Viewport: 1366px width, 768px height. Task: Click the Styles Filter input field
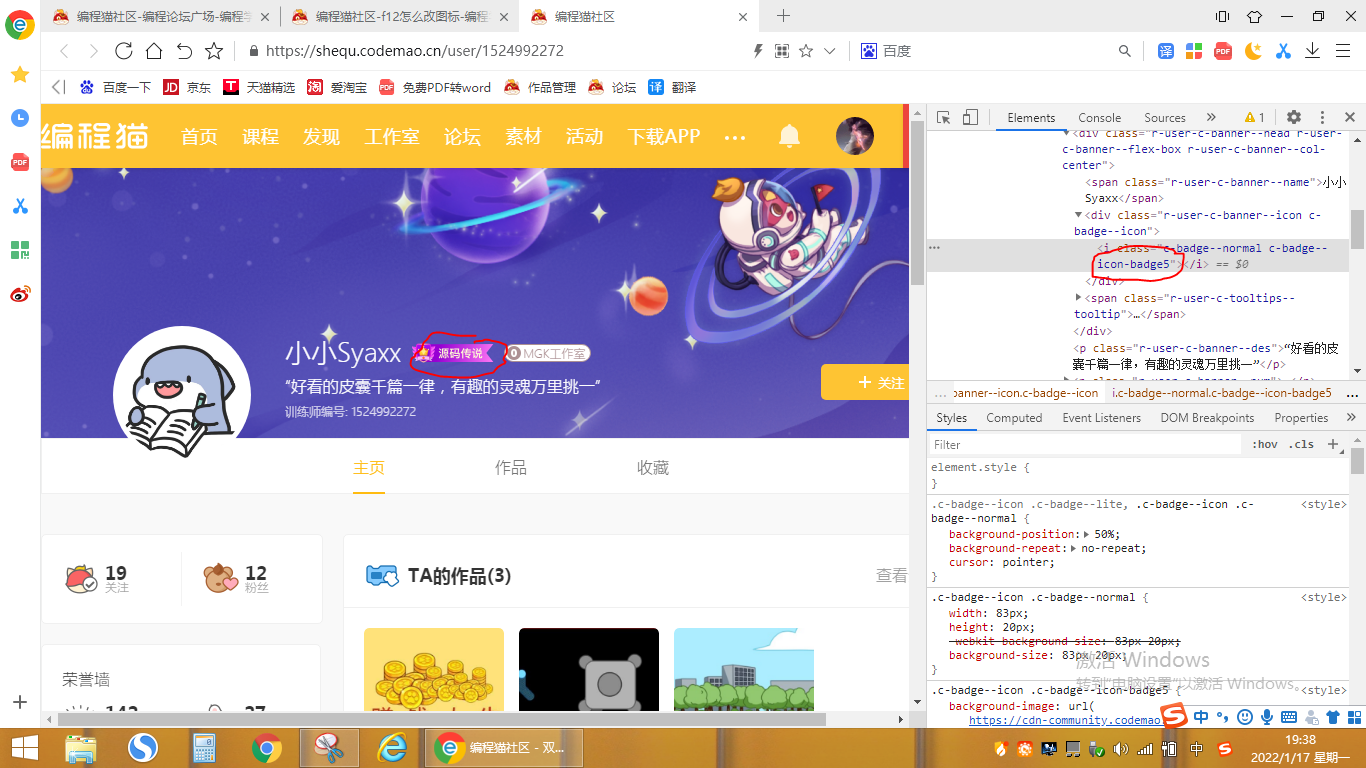coord(1086,445)
